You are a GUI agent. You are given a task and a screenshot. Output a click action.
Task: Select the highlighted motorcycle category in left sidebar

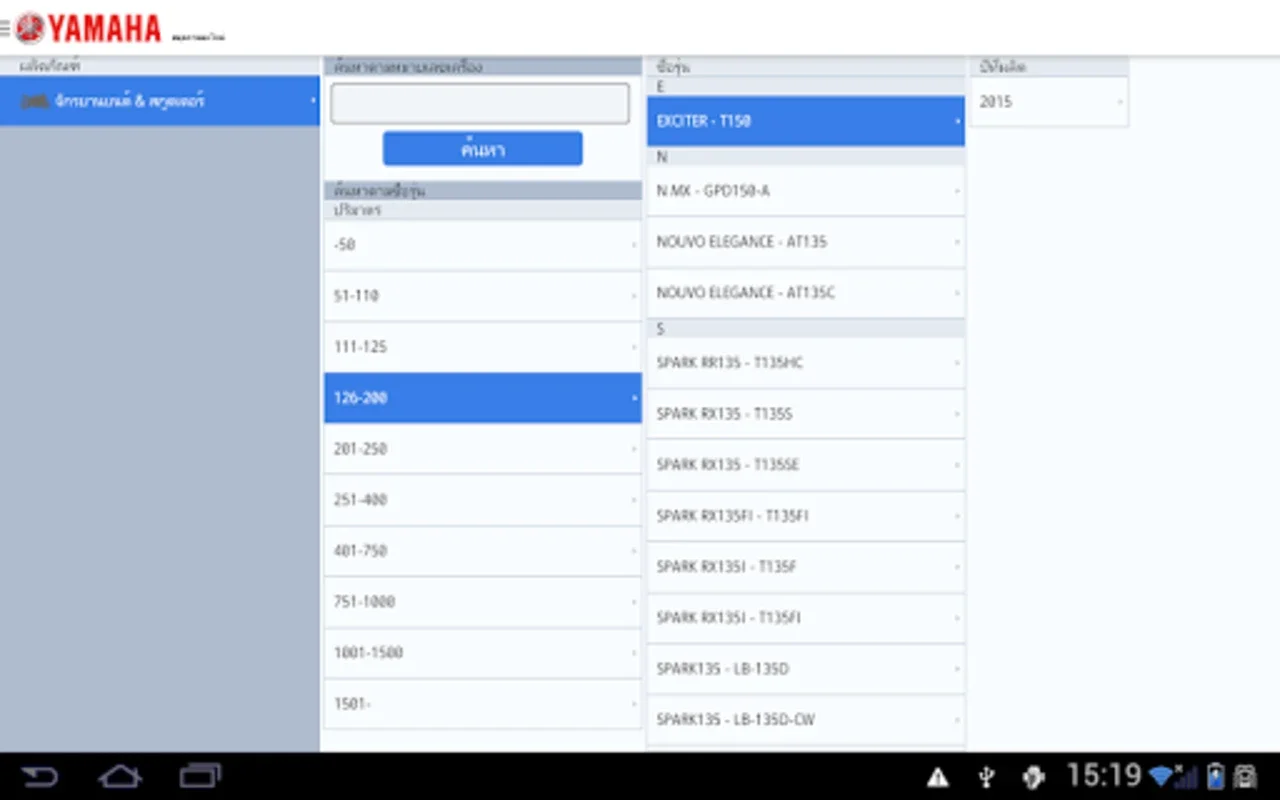160,101
